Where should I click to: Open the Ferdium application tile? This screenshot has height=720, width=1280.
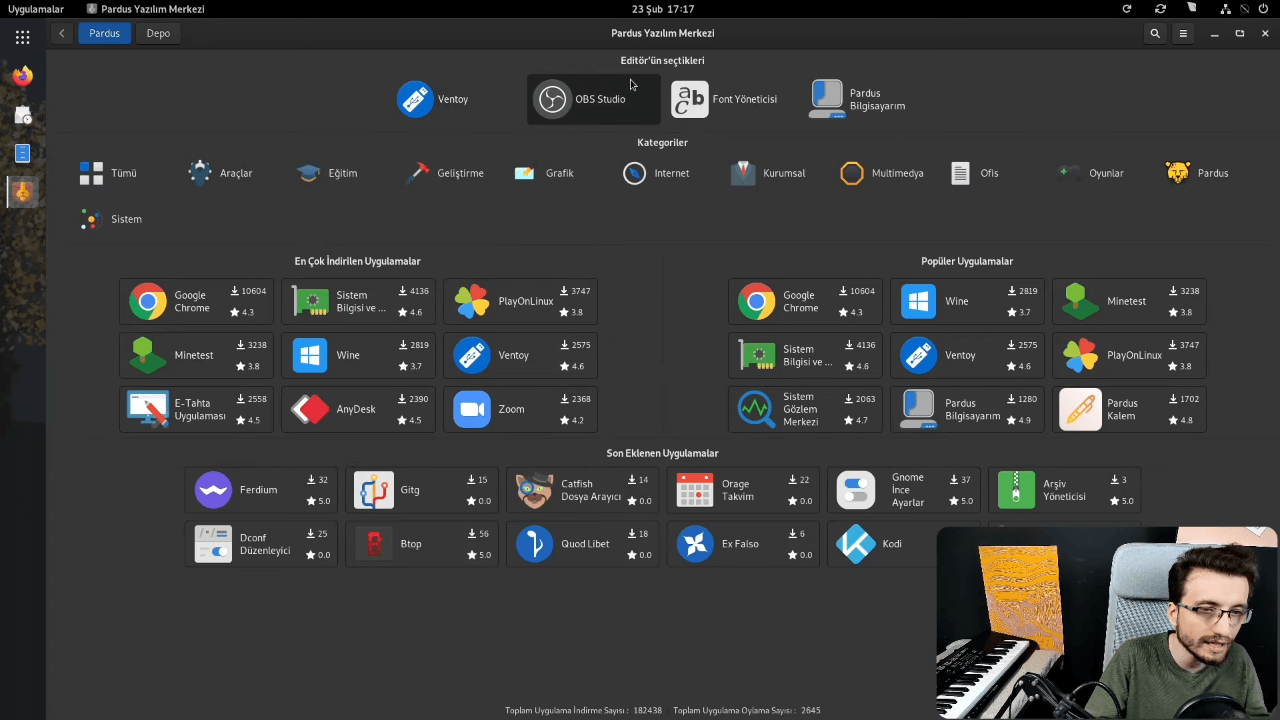pos(261,490)
